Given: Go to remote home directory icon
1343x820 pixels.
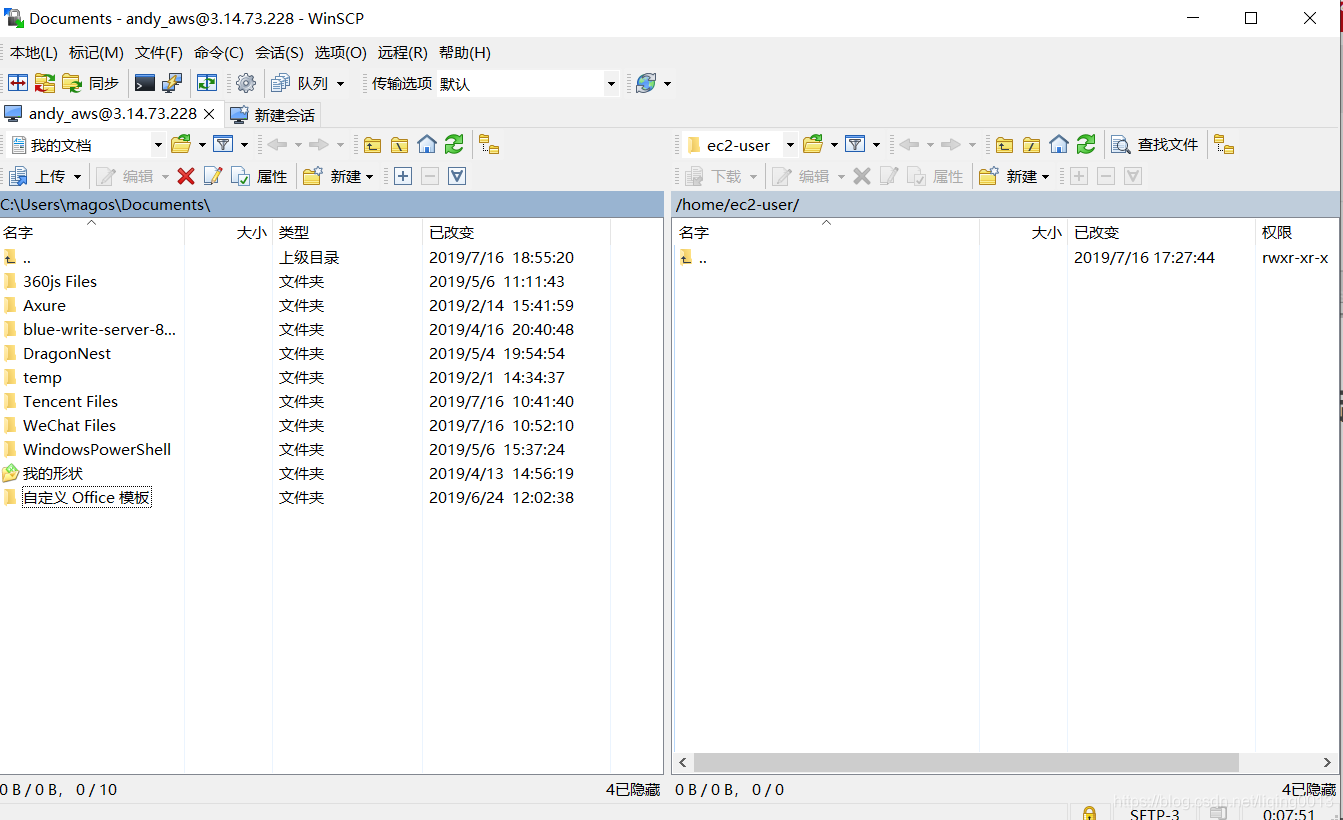Looking at the screenshot, I should tap(1059, 145).
